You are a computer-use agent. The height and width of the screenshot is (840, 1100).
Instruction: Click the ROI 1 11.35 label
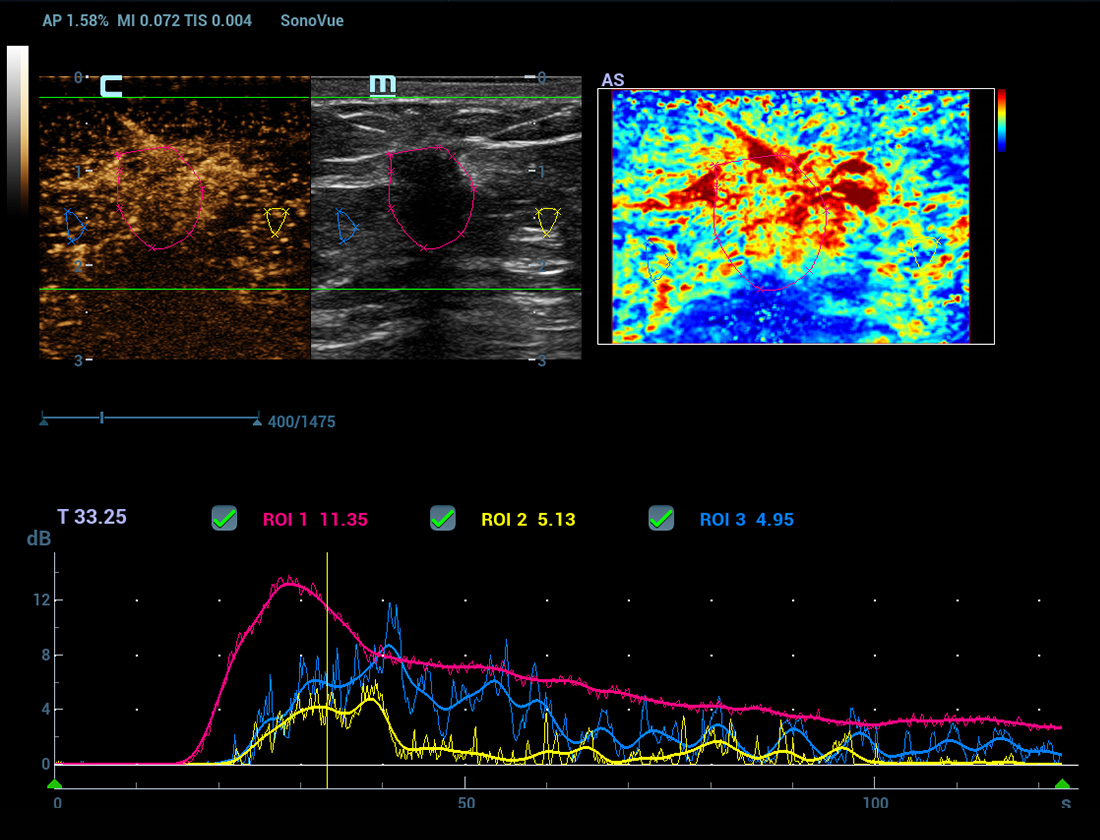(x=315, y=519)
